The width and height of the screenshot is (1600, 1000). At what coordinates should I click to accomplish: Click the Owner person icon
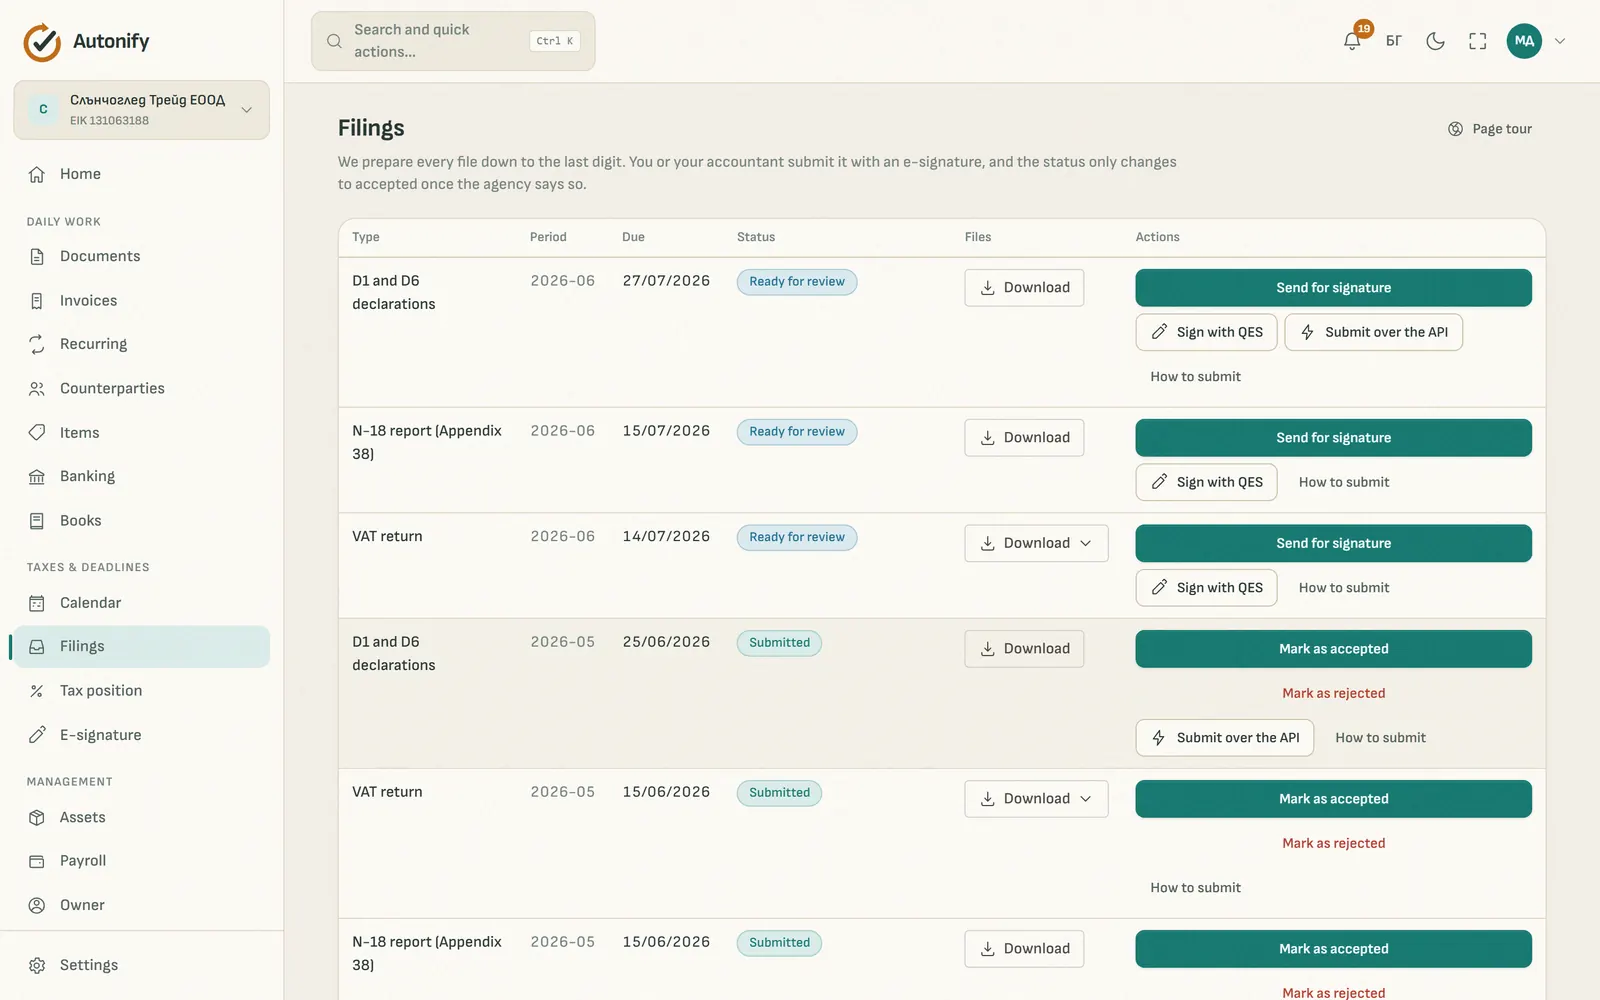click(37, 905)
